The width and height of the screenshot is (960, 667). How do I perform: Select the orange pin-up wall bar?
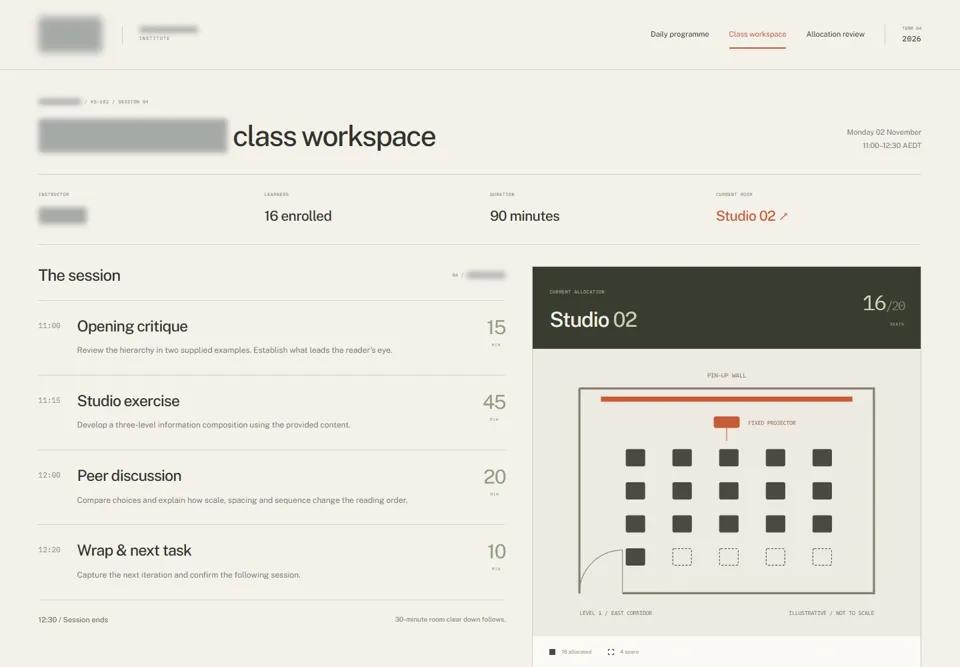click(726, 399)
